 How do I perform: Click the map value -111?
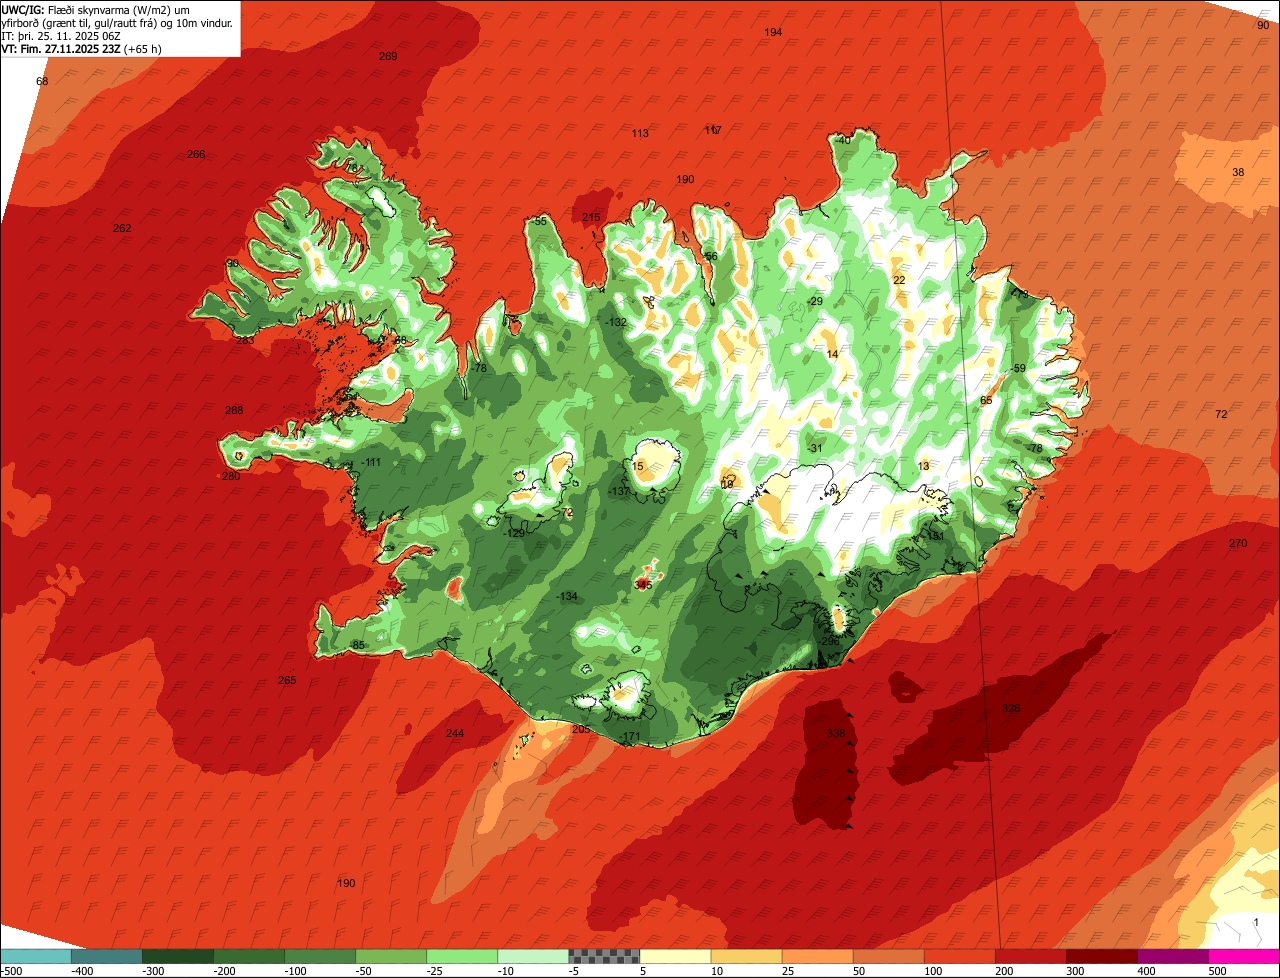pyautogui.click(x=370, y=462)
